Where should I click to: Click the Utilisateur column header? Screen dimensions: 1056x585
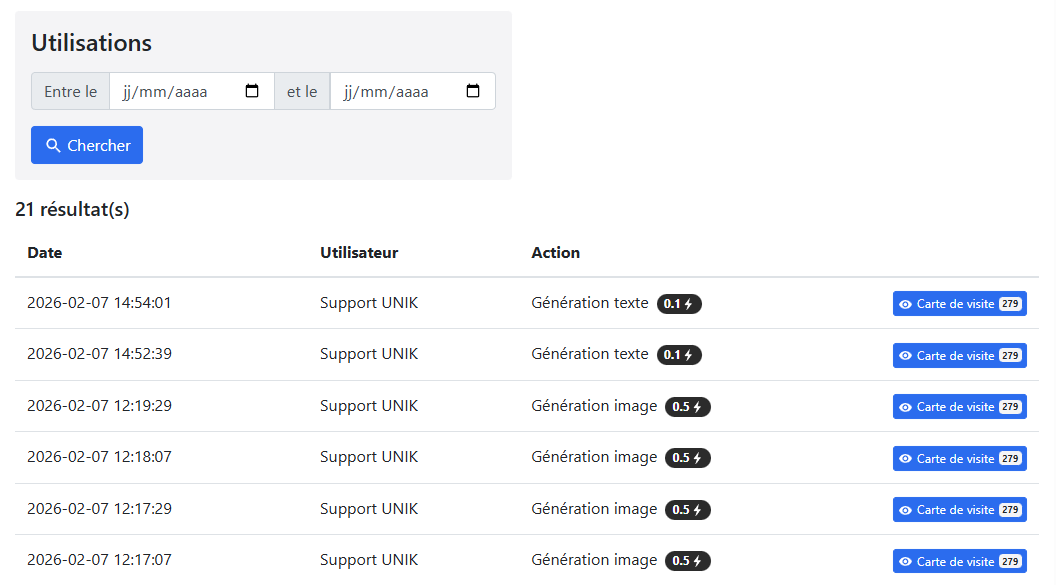(x=359, y=253)
